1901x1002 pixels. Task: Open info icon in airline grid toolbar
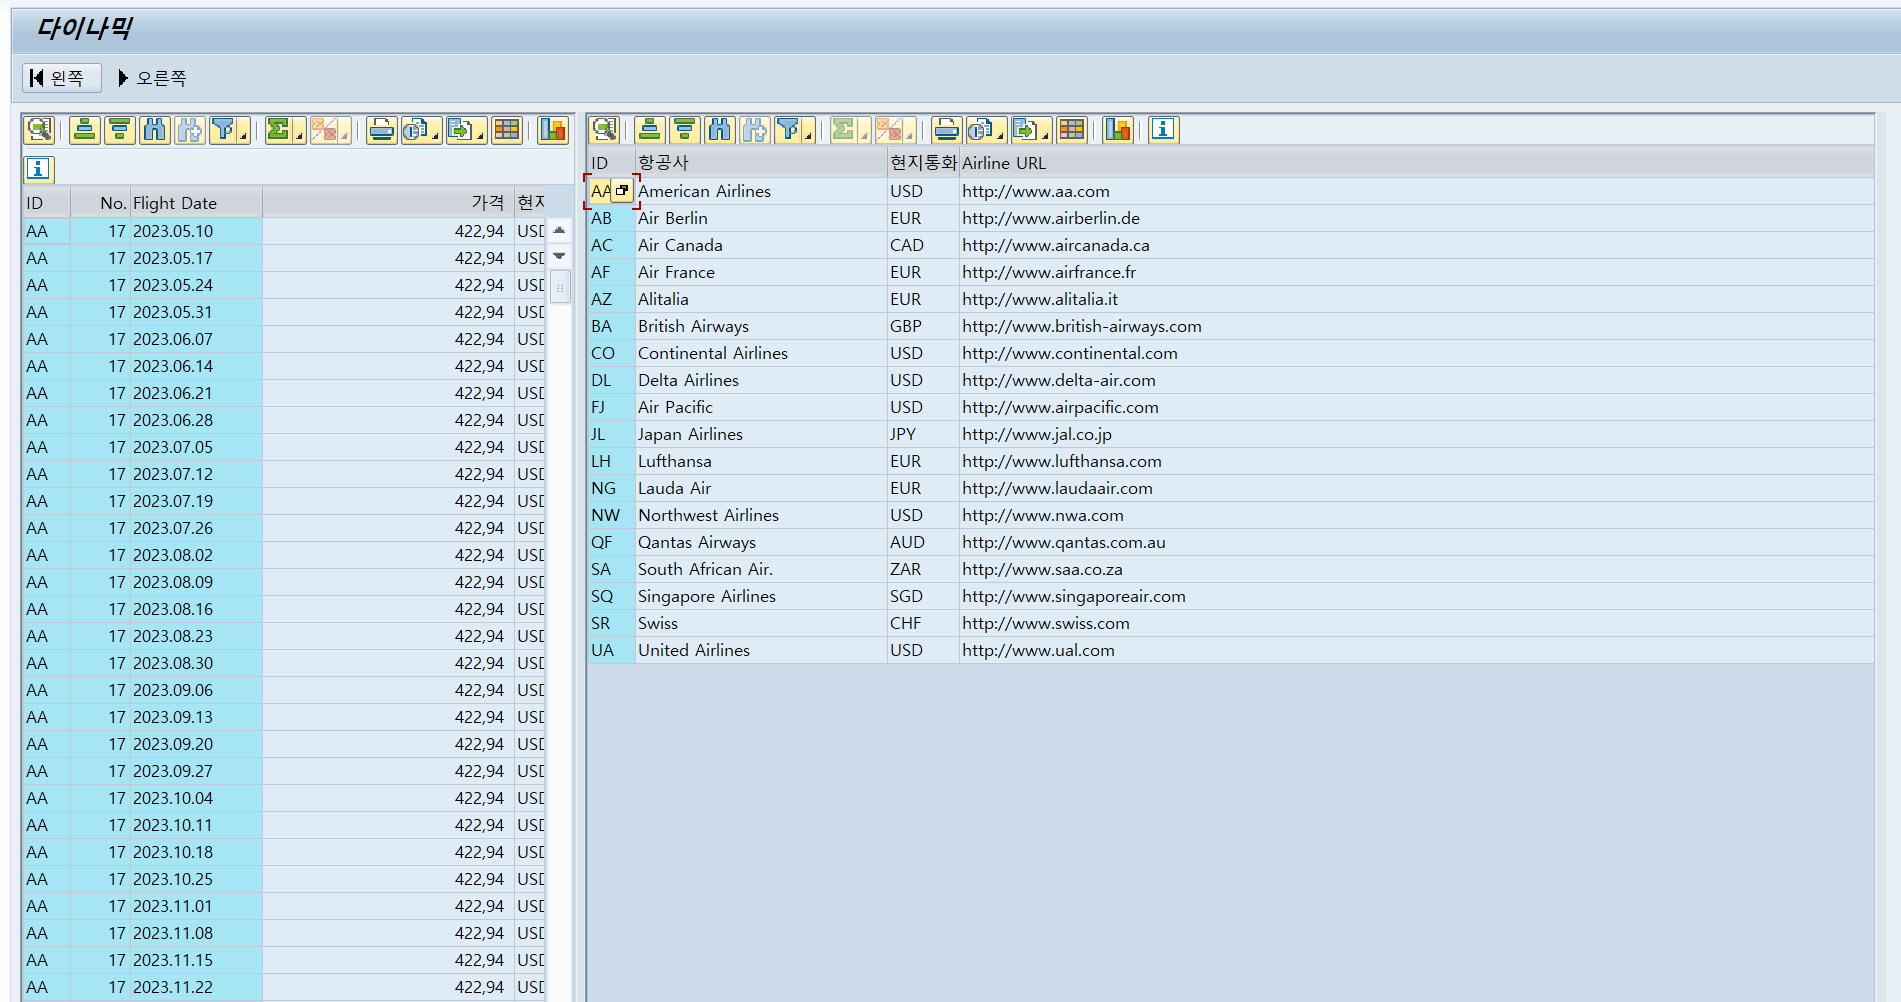1163,130
